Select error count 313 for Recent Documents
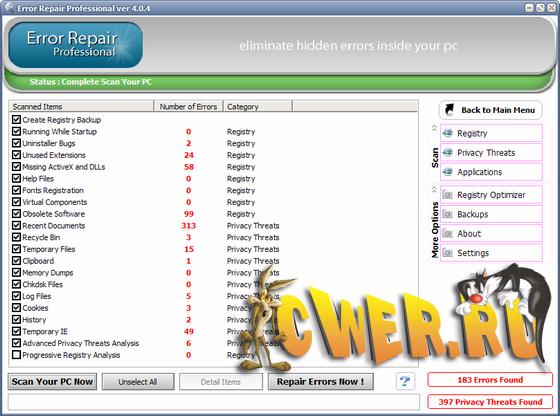560x416 pixels. [189, 226]
